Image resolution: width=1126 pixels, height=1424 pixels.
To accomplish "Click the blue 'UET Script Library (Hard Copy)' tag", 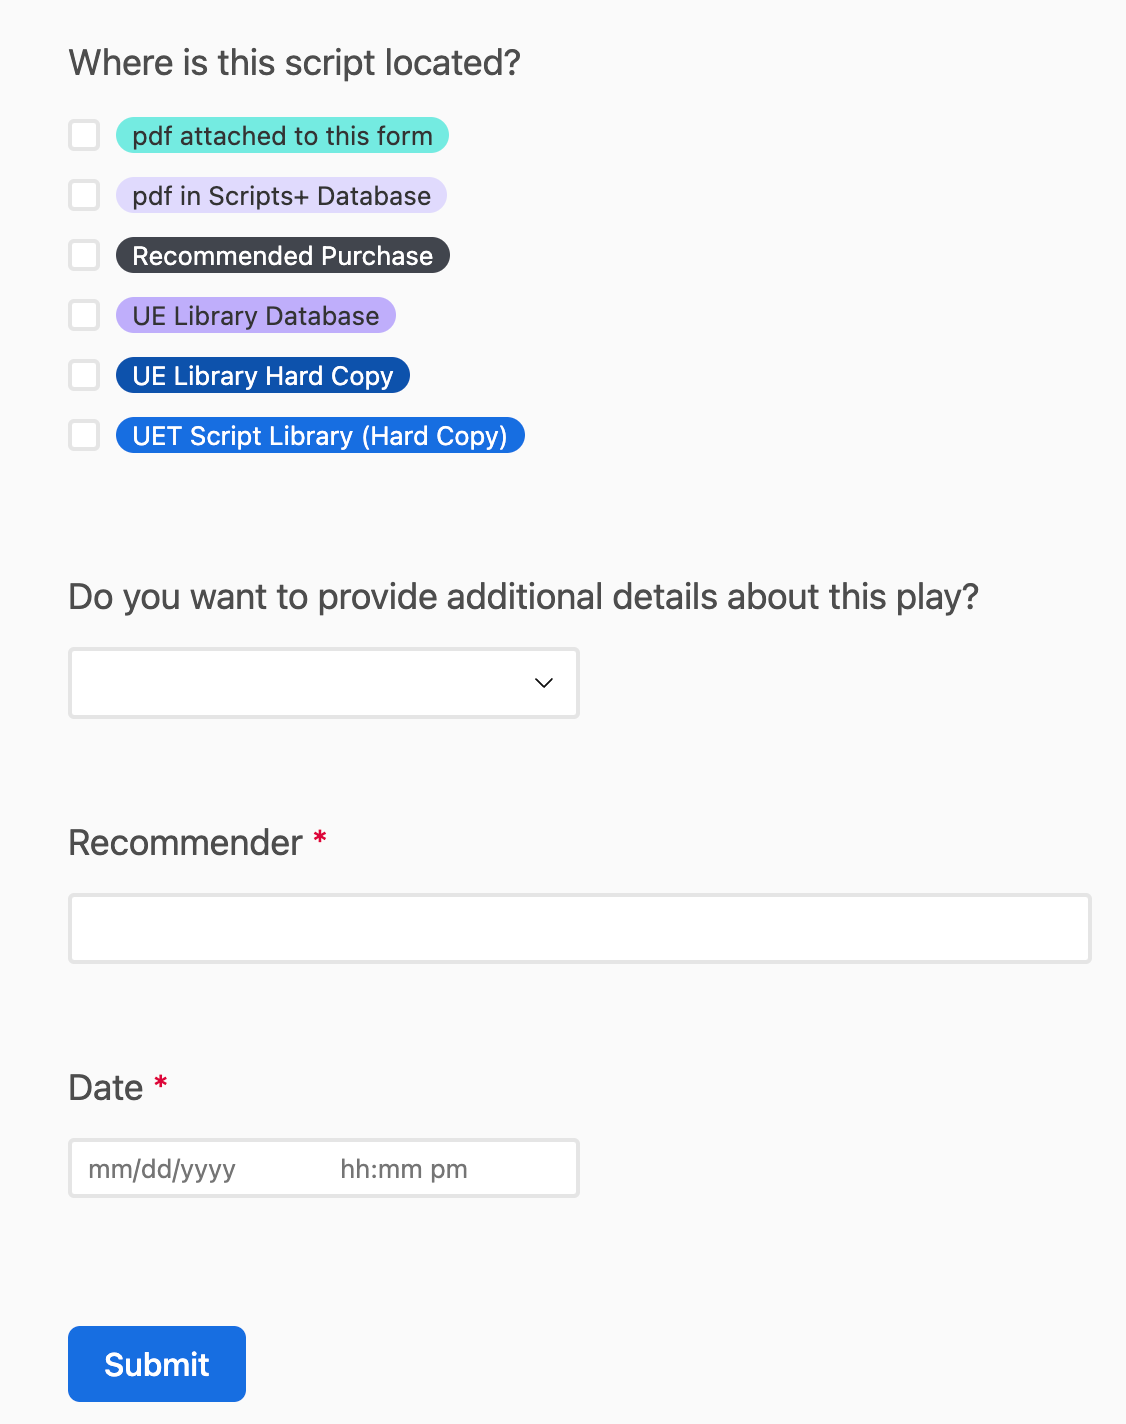I will pos(320,435).
